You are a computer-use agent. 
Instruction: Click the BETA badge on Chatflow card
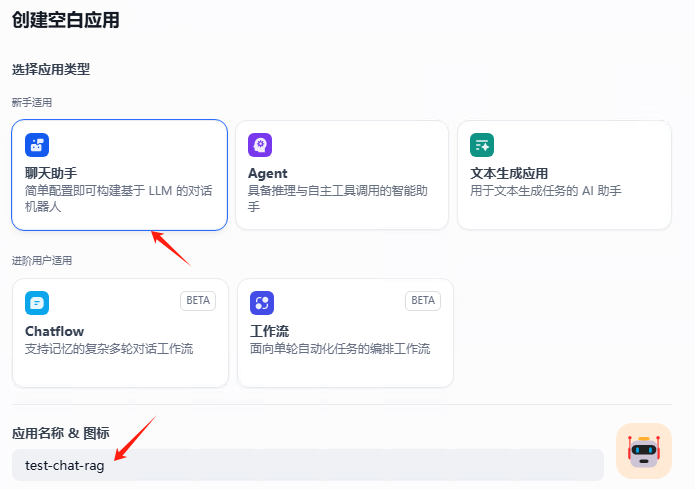point(198,300)
